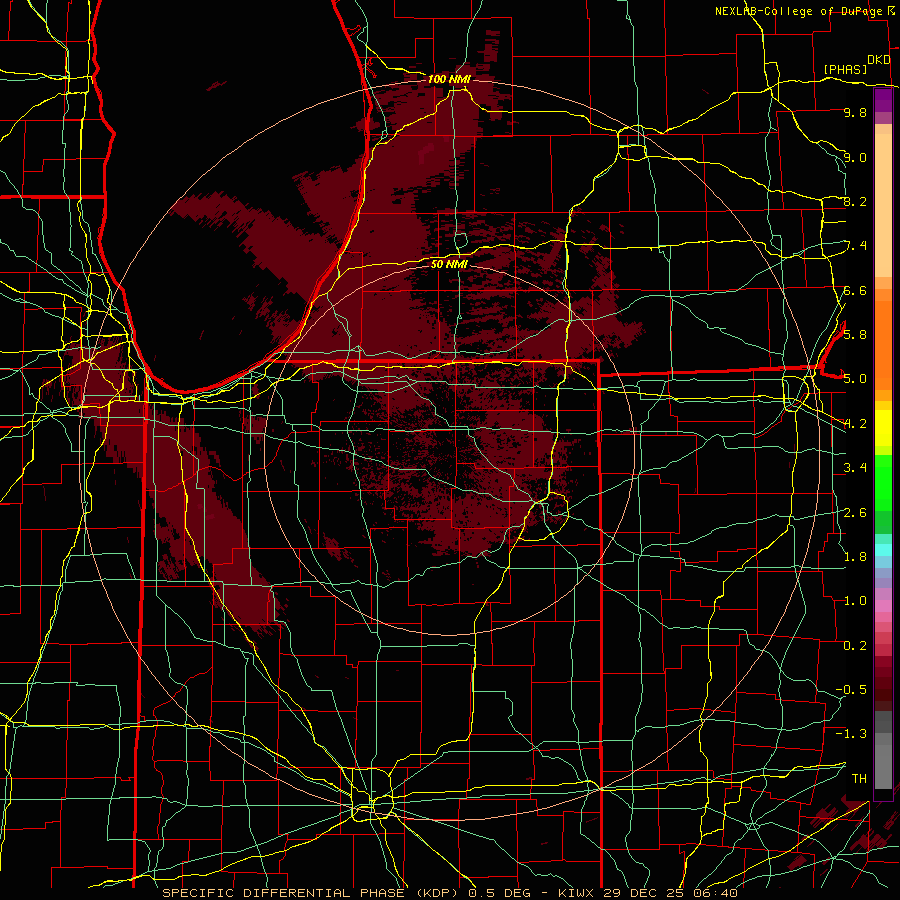Click the DKD label above the color scale
The image size is (900, 900).
[x=879, y=60]
